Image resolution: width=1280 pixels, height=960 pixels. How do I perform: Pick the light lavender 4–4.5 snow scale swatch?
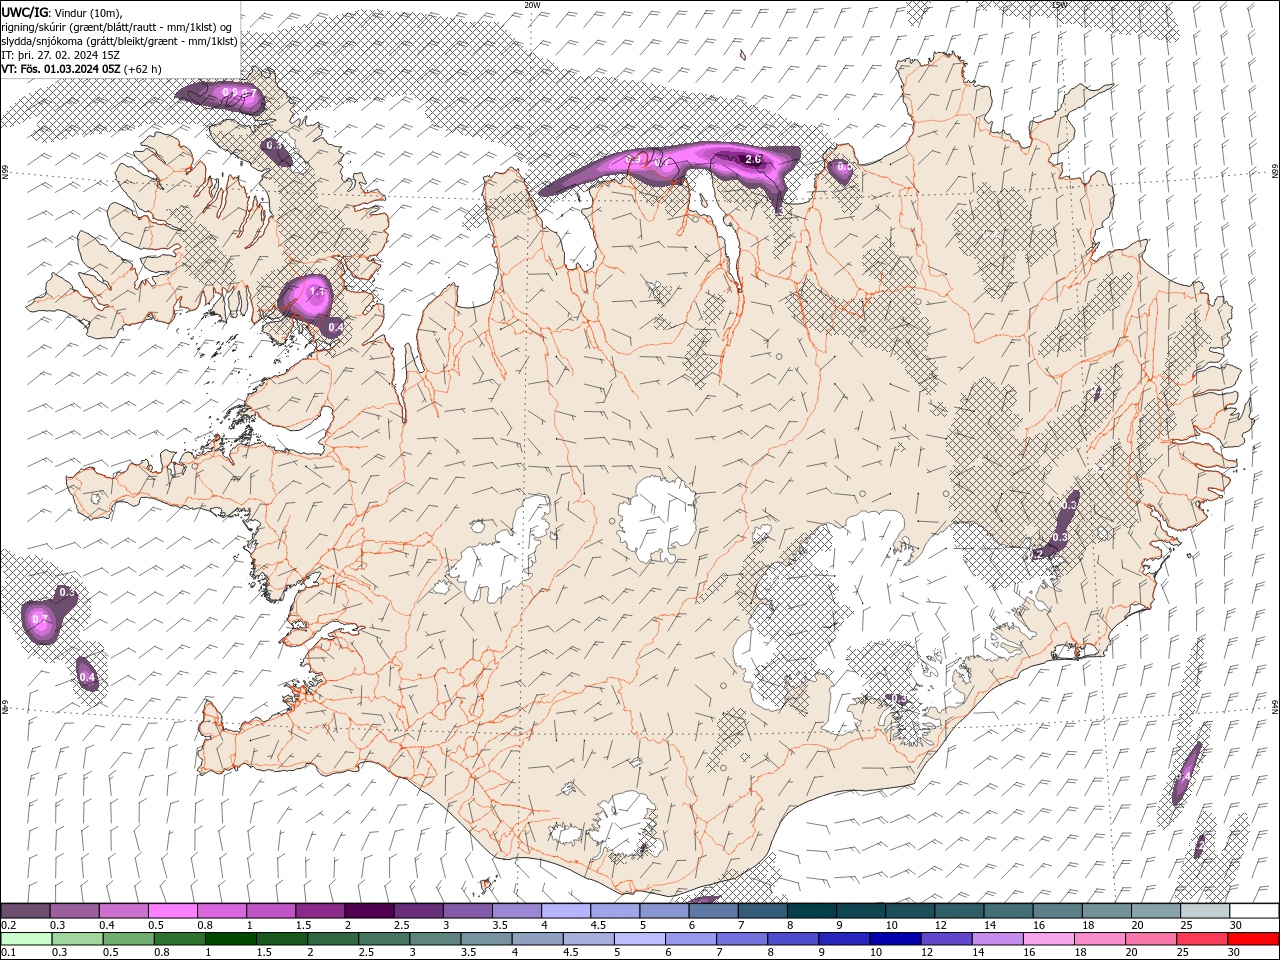(566, 911)
